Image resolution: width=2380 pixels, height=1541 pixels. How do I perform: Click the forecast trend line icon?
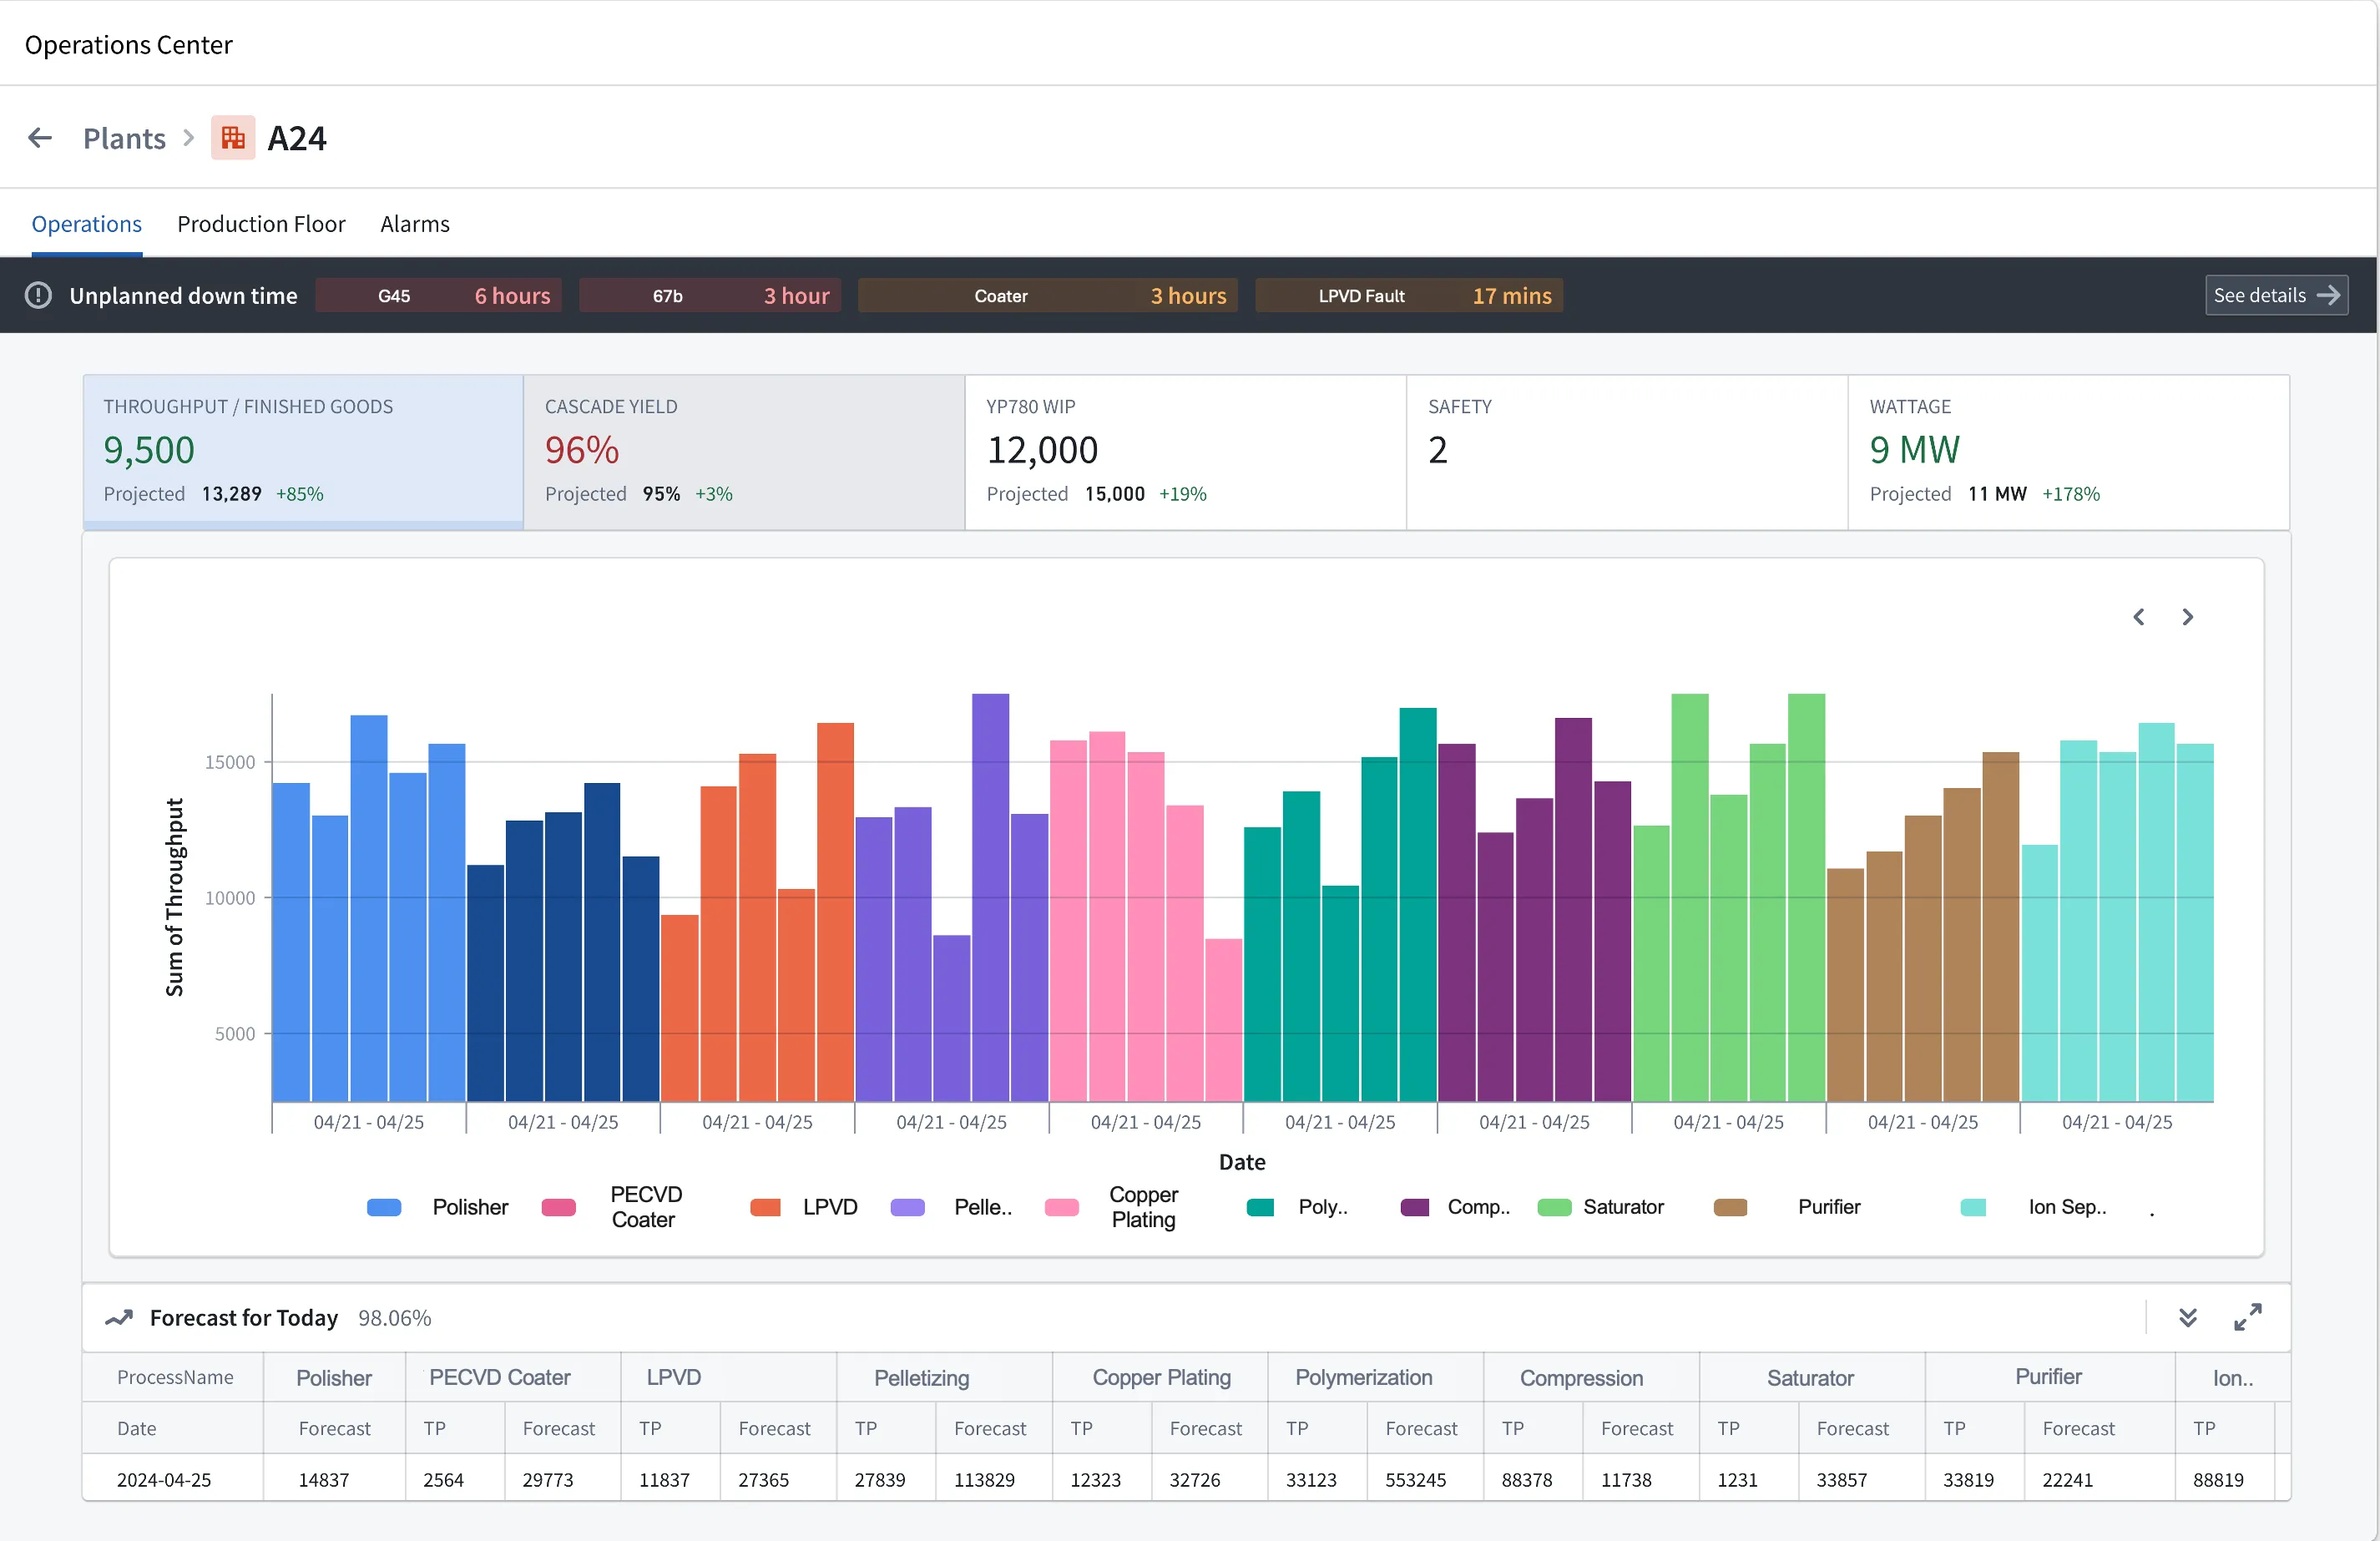[119, 1318]
